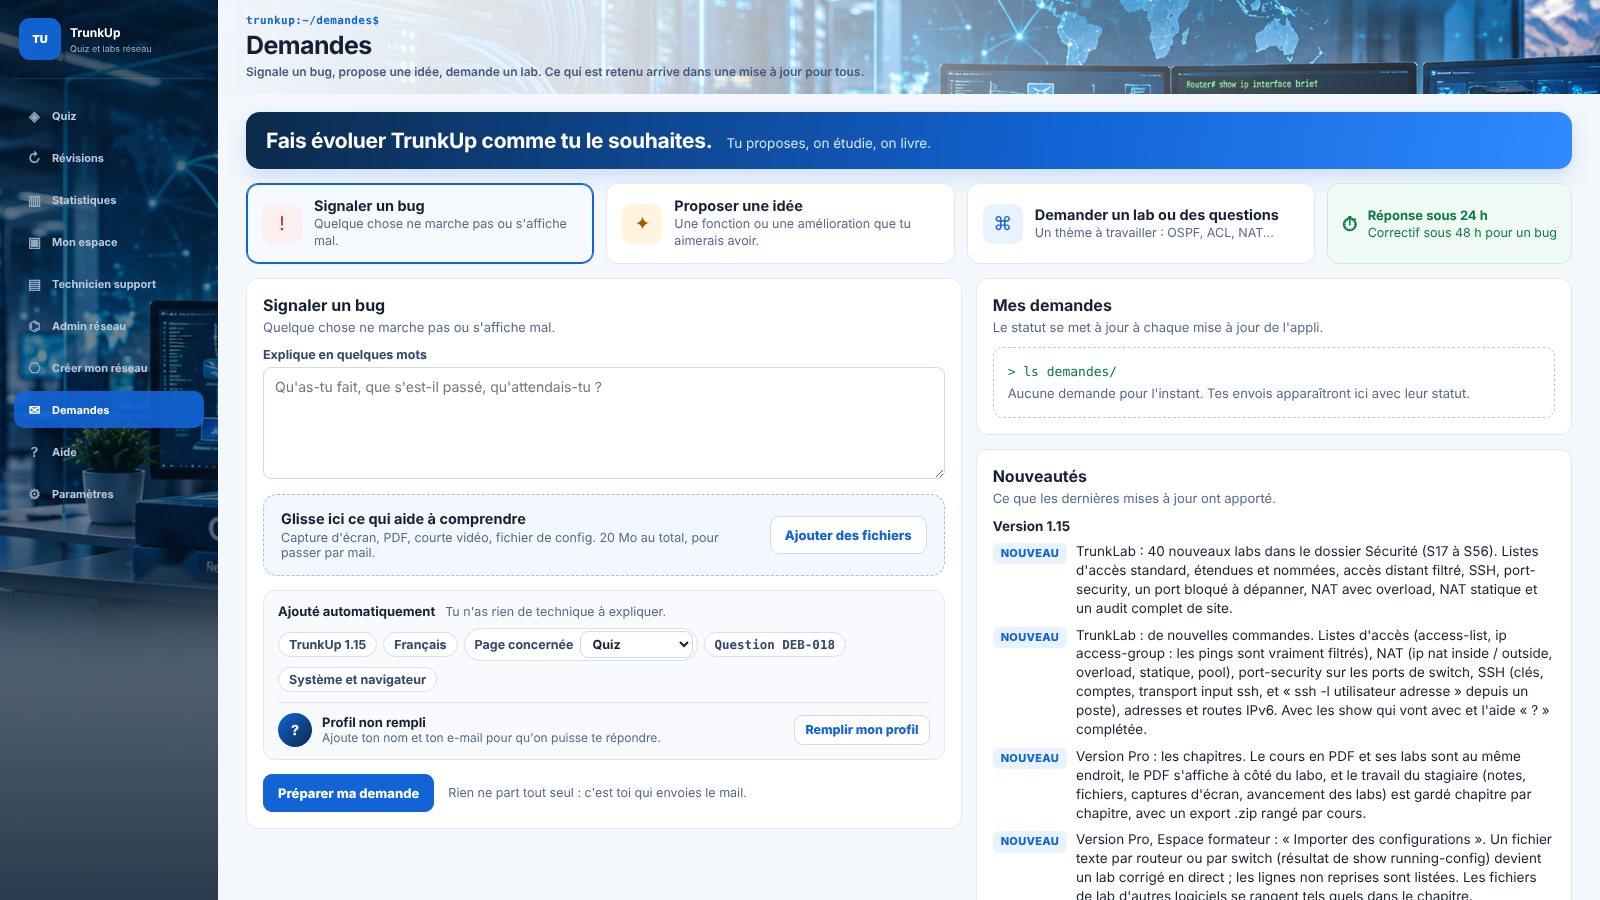Click the Mes demandes heading

(1052, 306)
